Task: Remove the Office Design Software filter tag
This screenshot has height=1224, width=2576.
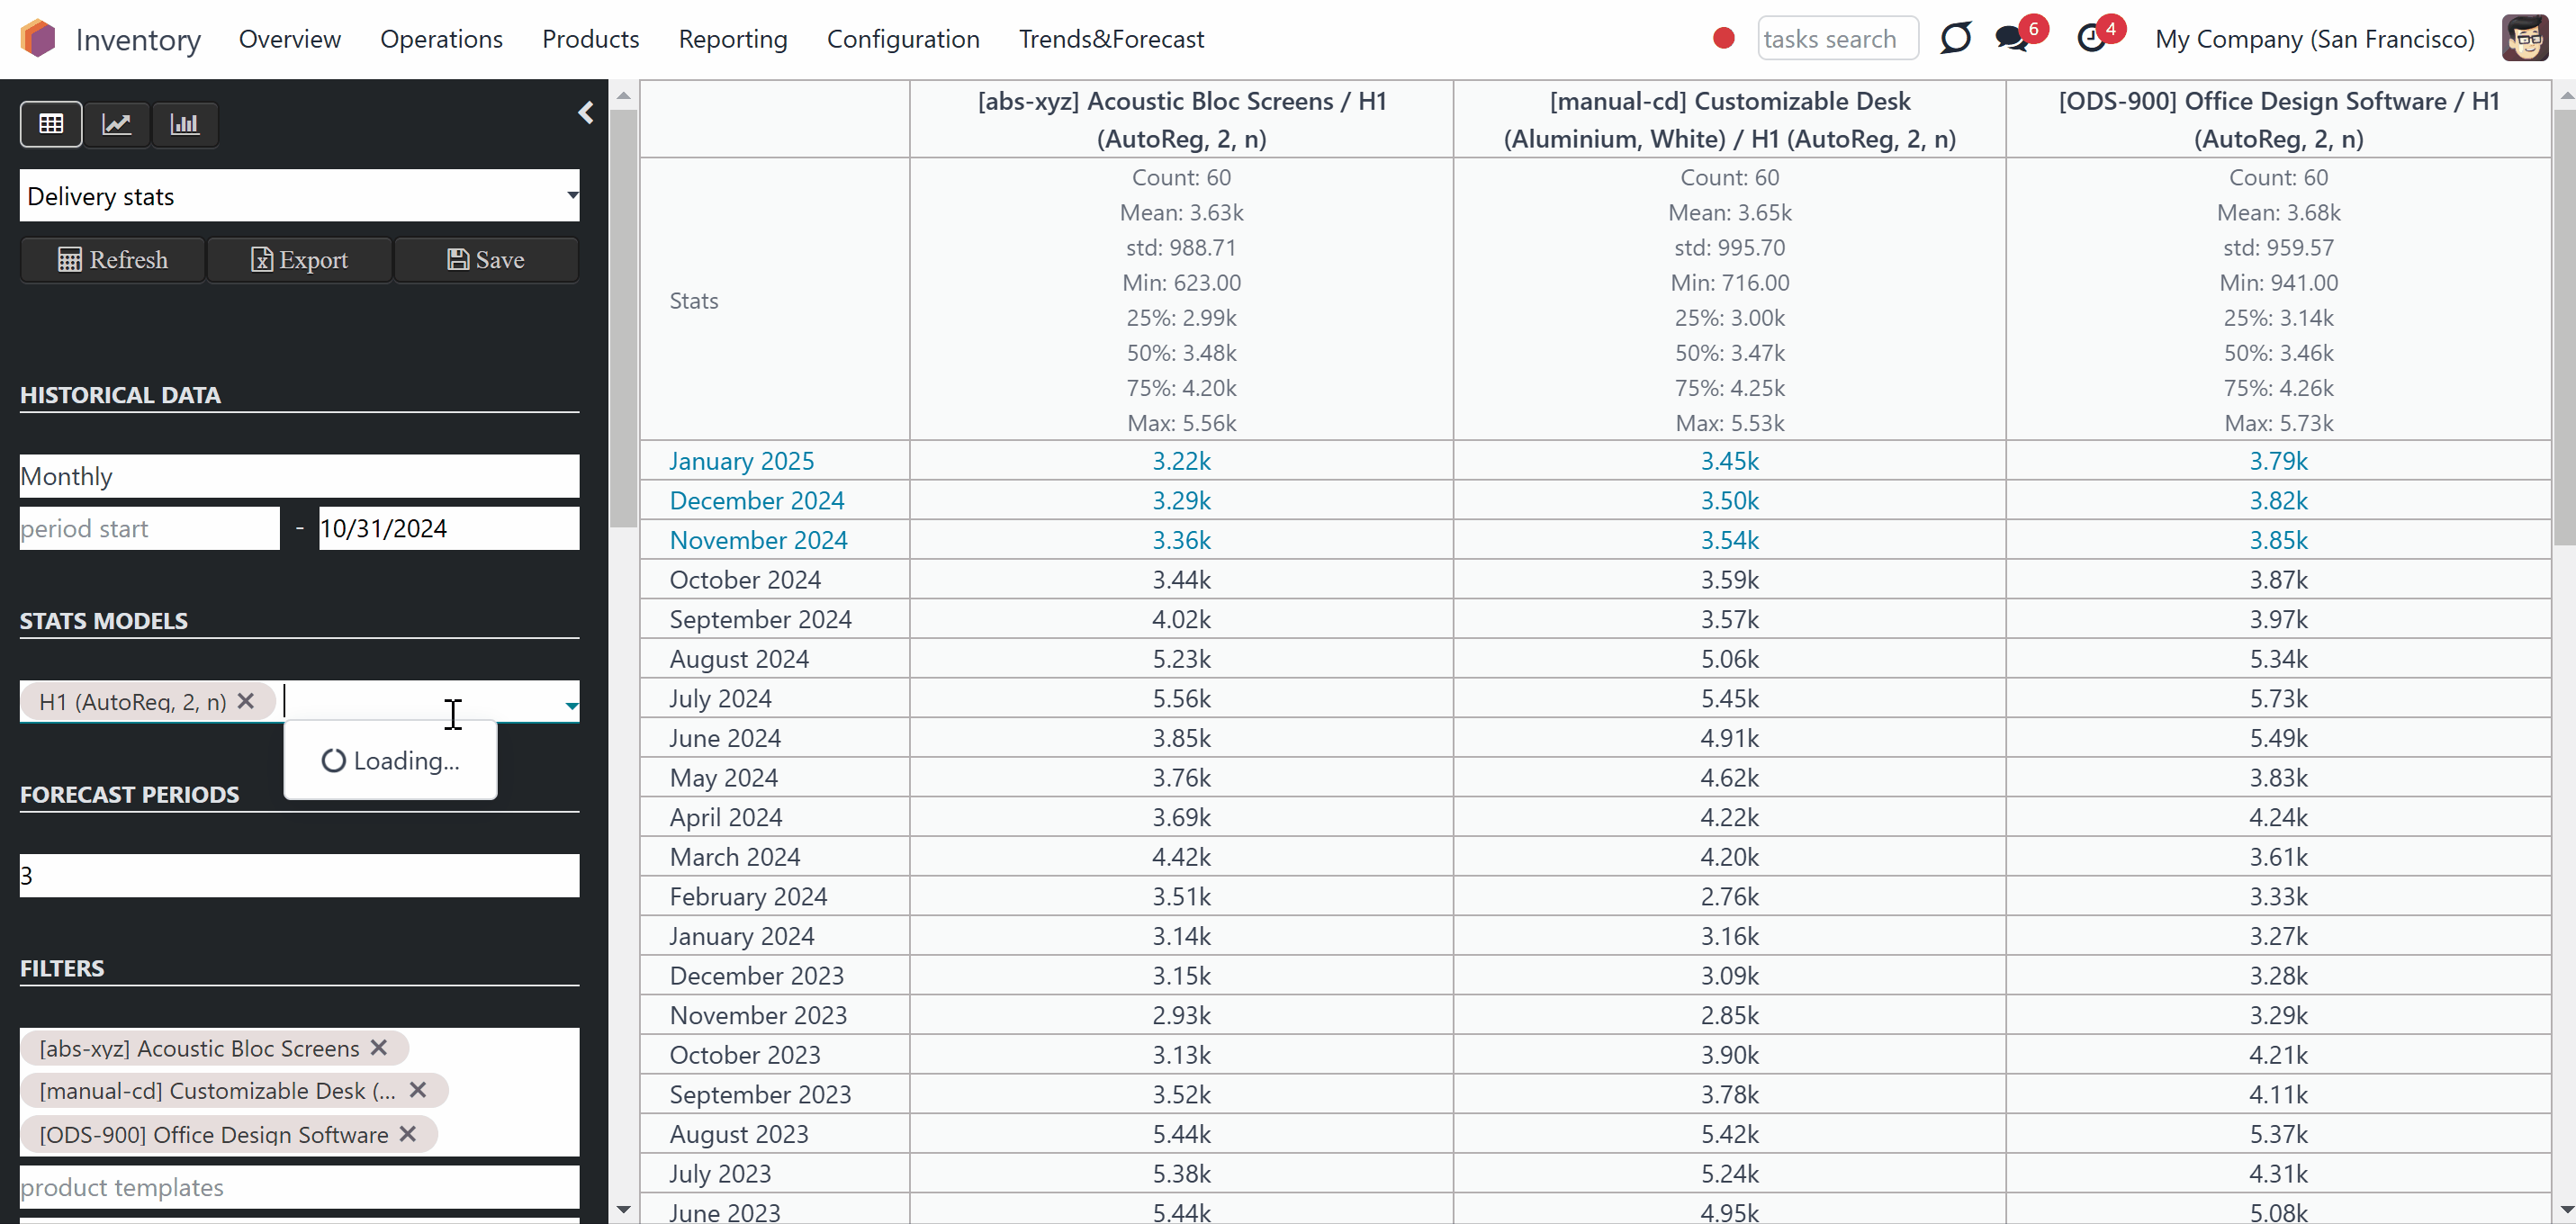Action: 408,1134
